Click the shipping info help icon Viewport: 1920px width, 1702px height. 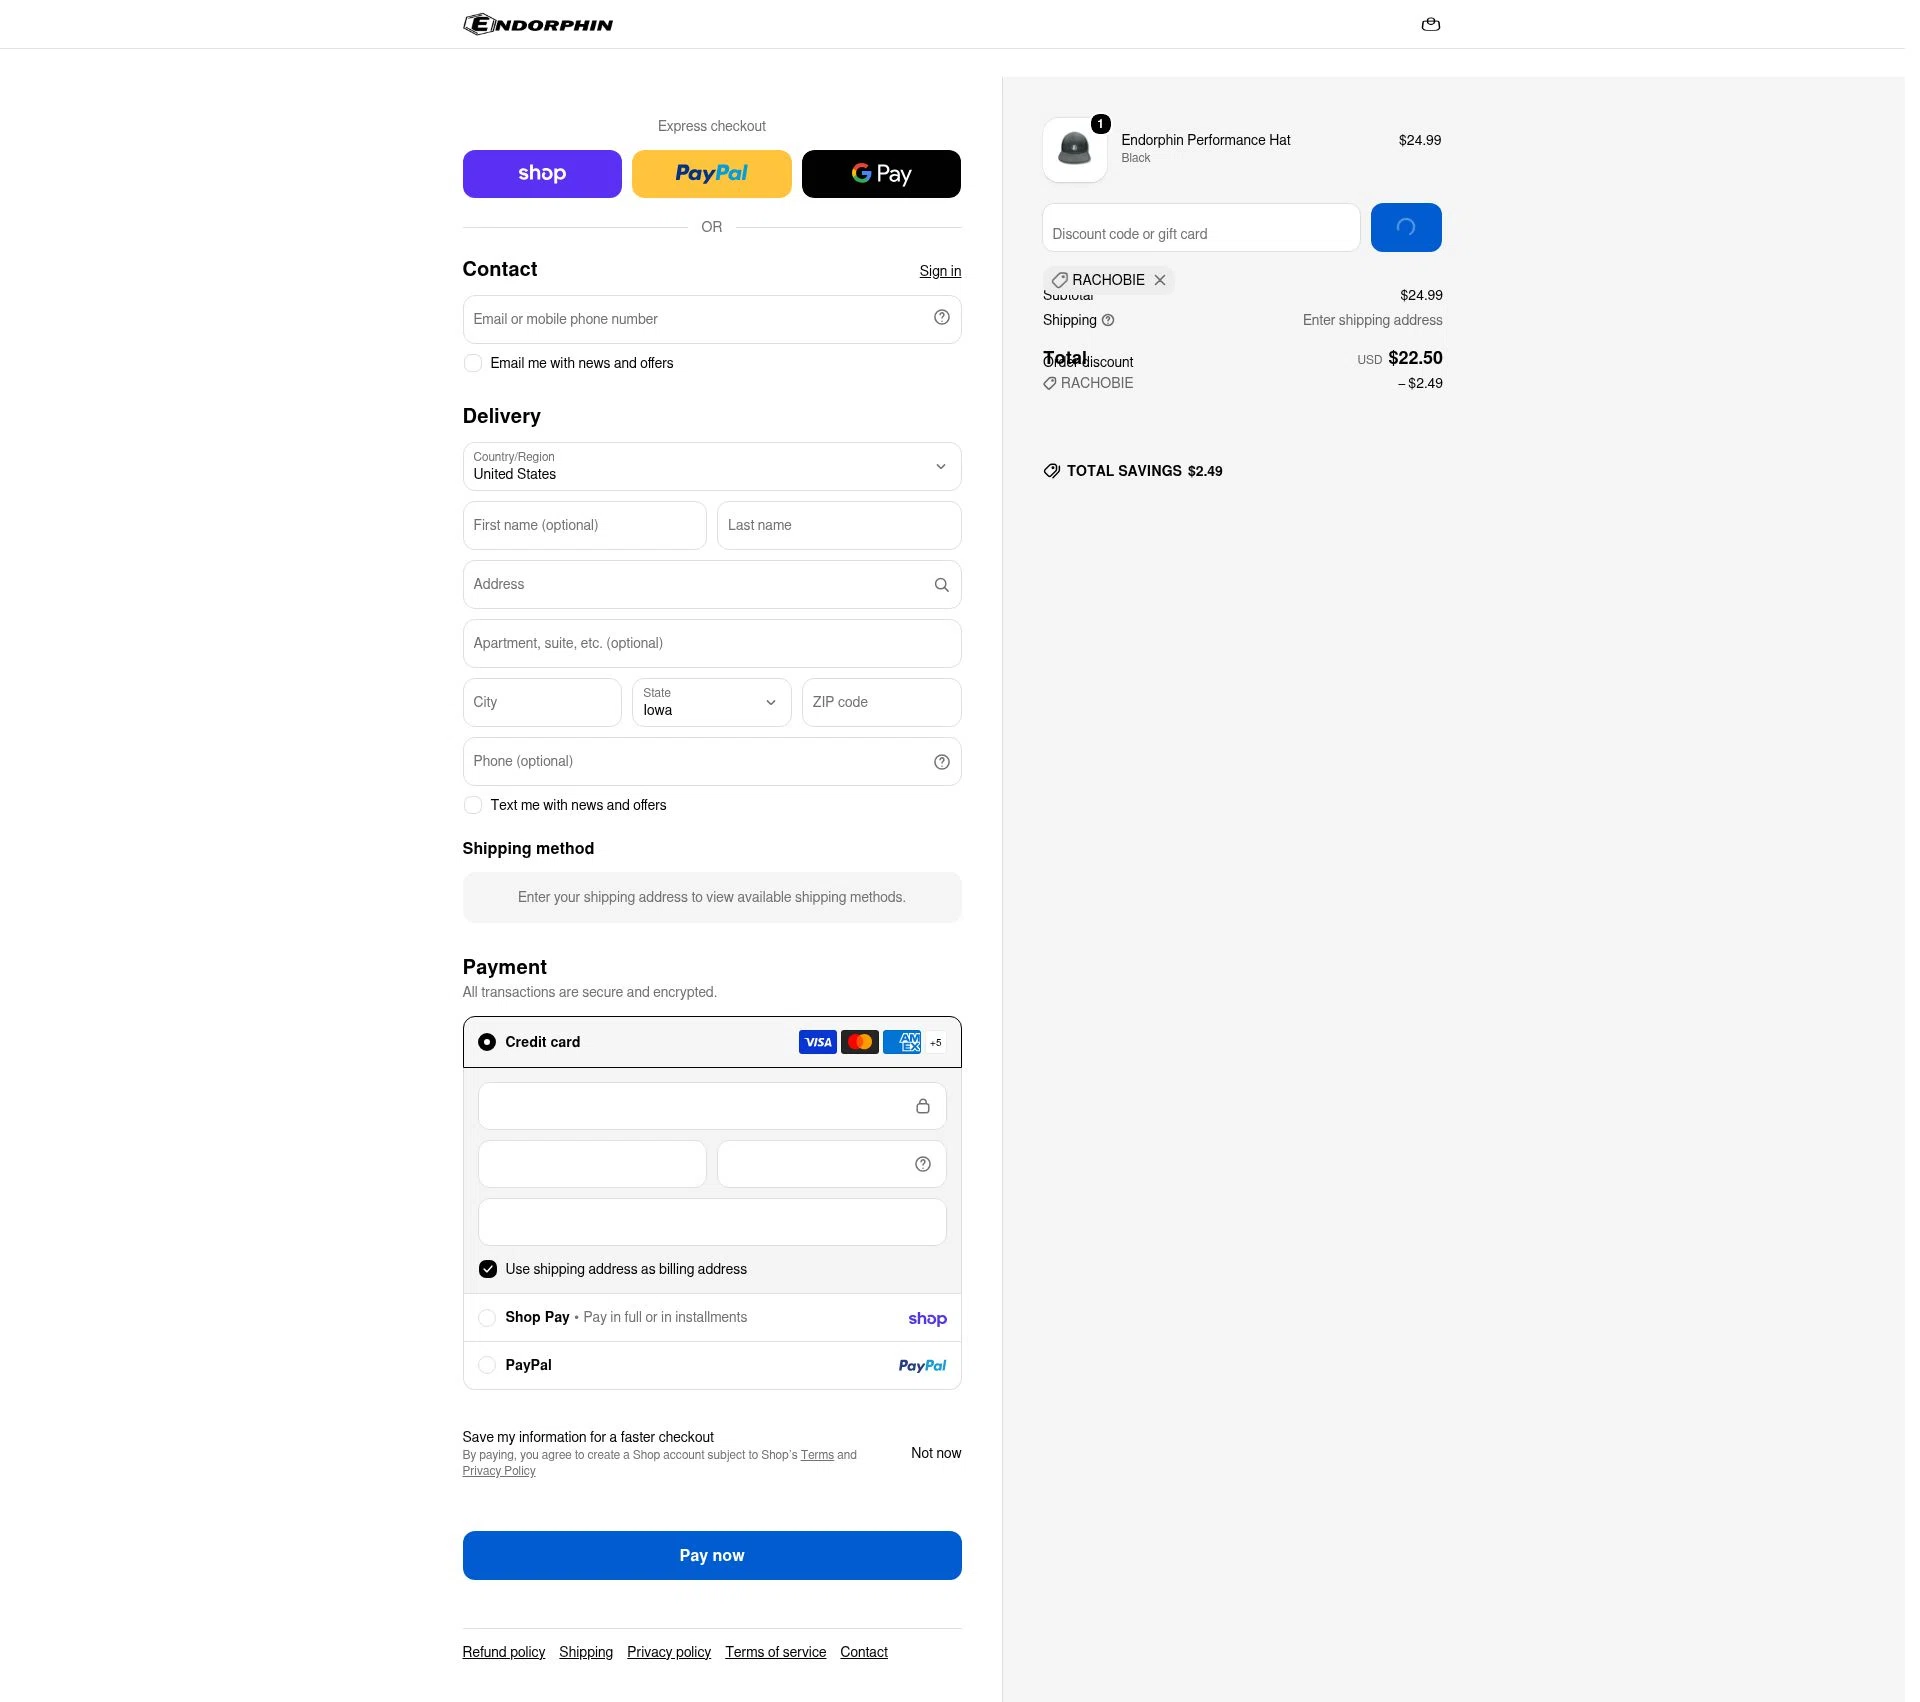pos(1107,320)
